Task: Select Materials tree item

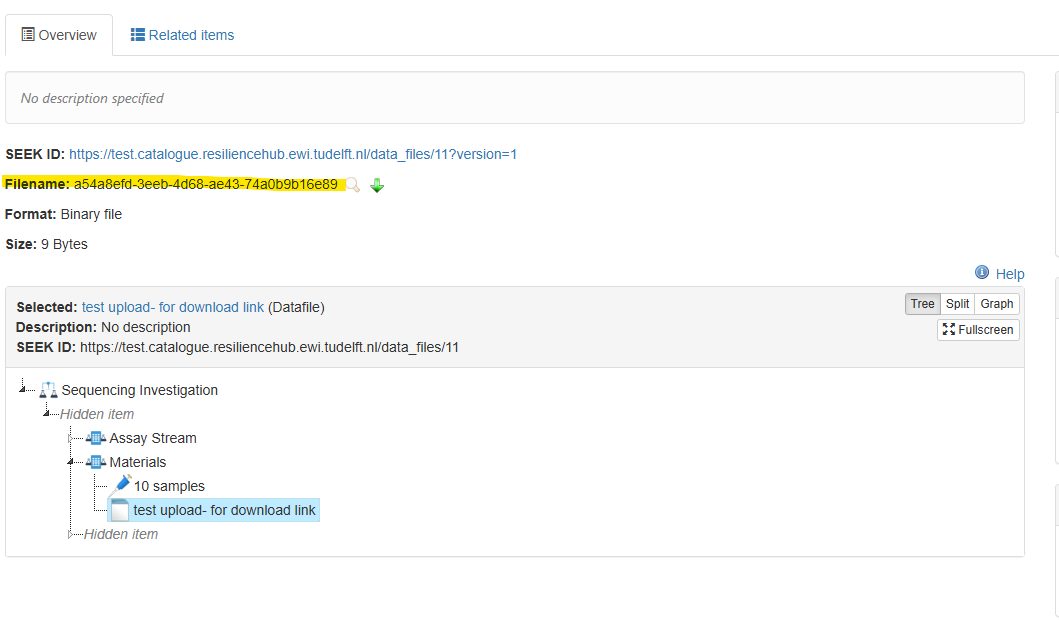Action: click(138, 462)
